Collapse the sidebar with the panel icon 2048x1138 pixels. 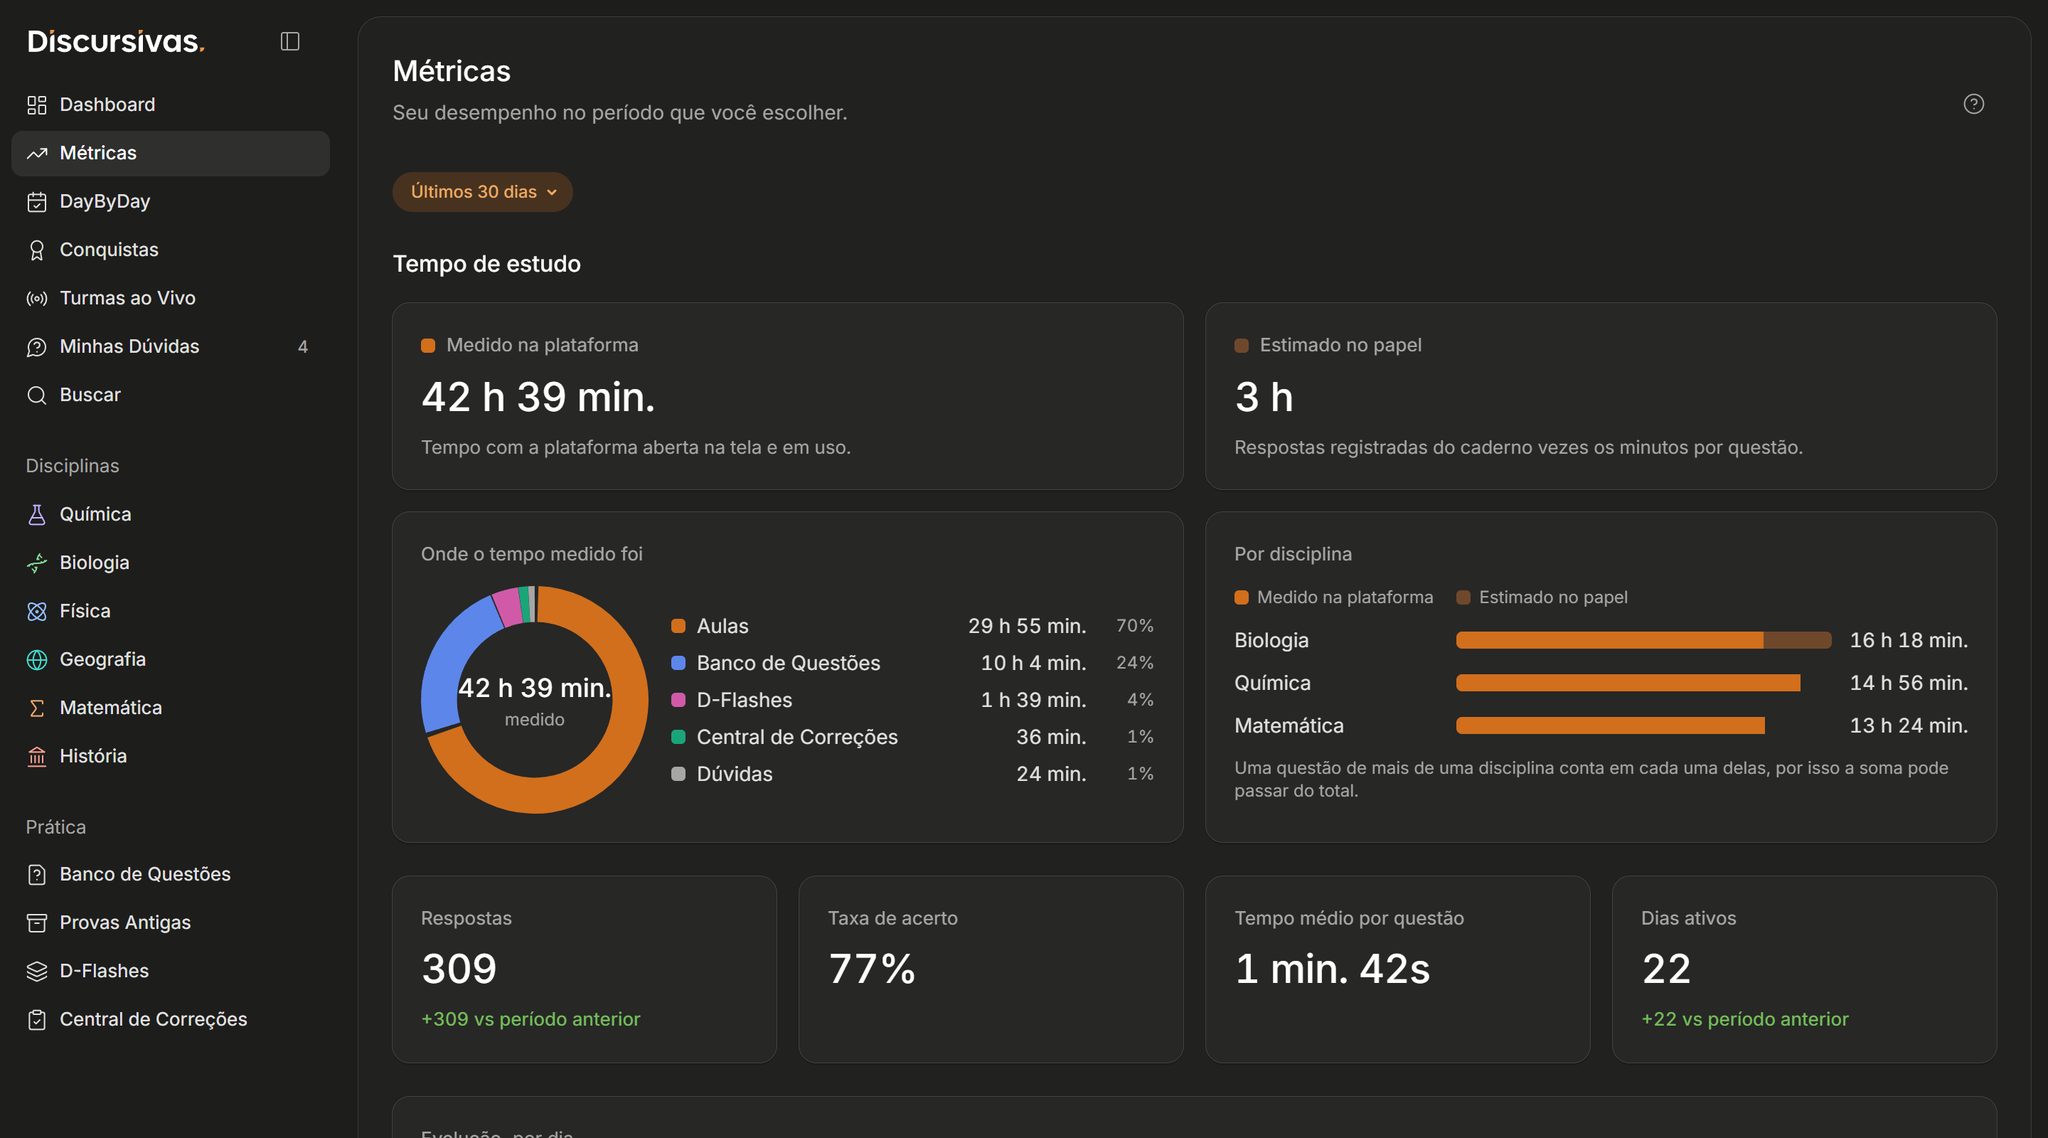pyautogui.click(x=290, y=41)
